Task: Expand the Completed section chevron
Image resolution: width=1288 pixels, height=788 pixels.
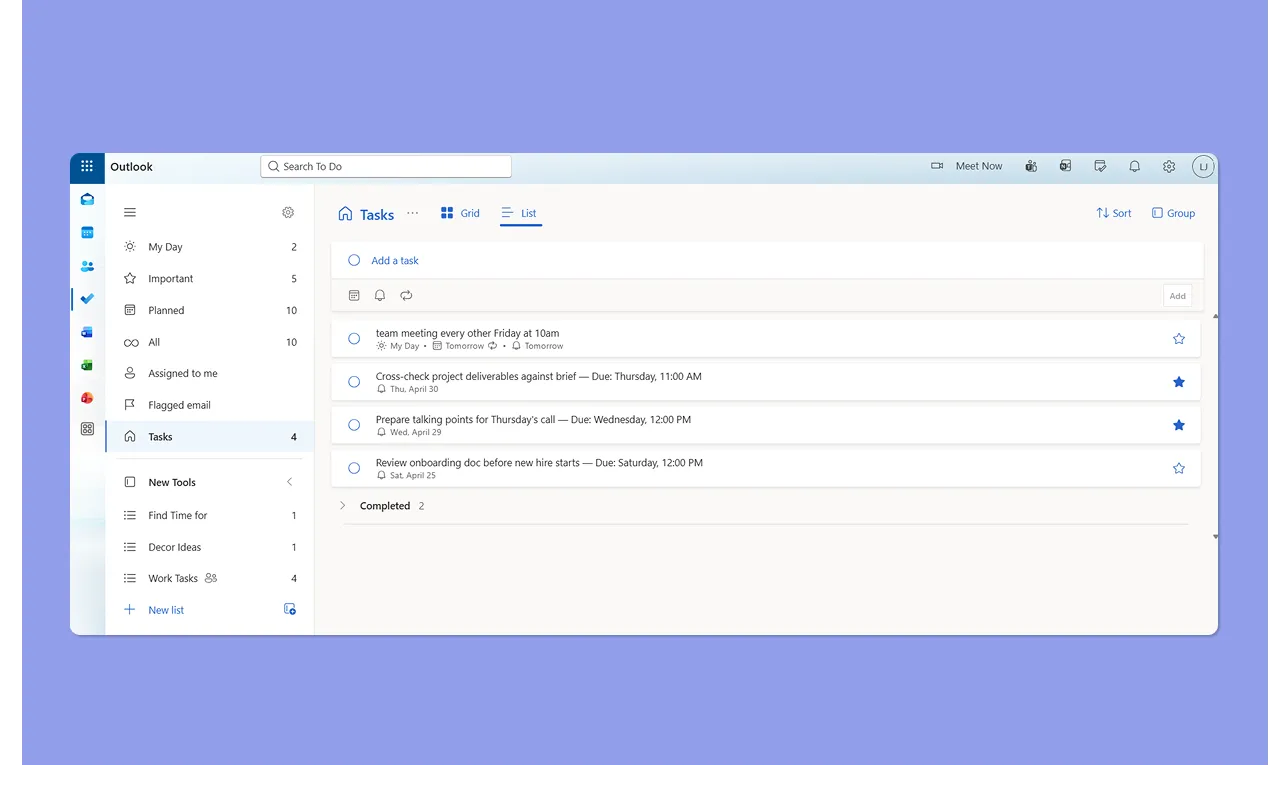Action: pos(342,506)
